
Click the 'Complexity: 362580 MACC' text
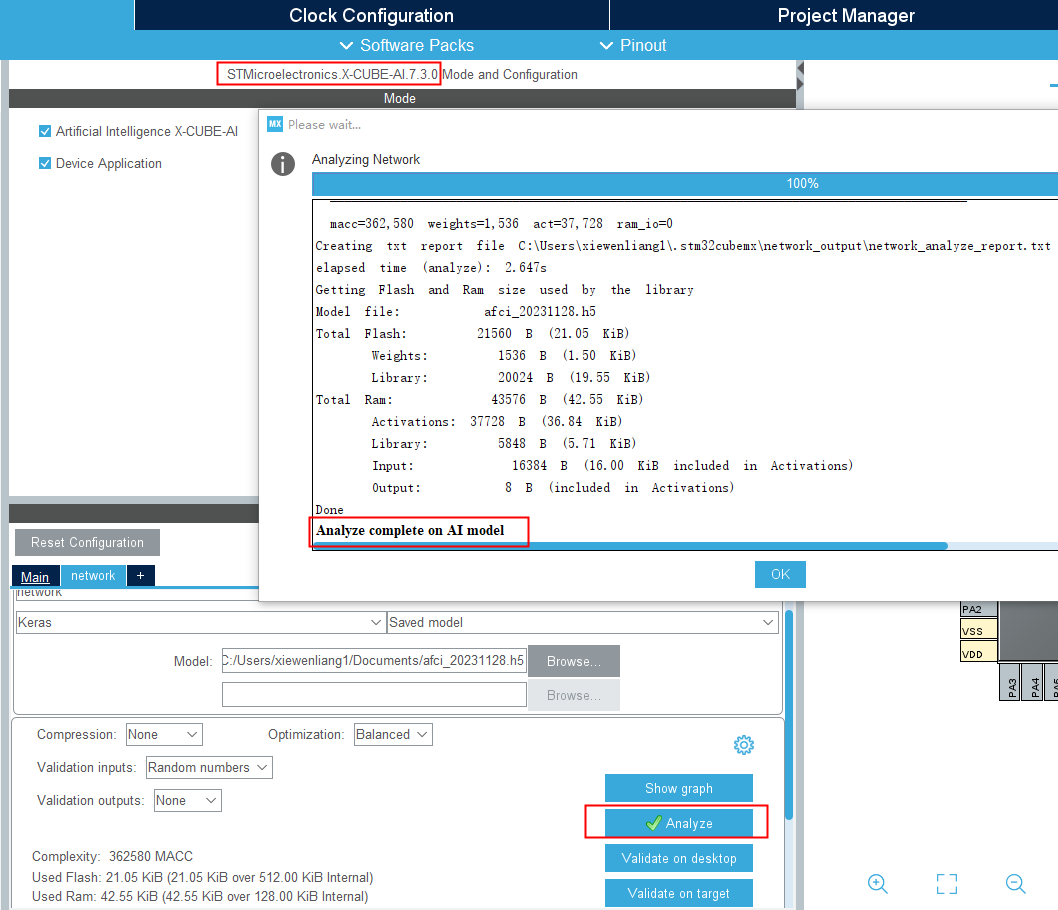(112, 856)
